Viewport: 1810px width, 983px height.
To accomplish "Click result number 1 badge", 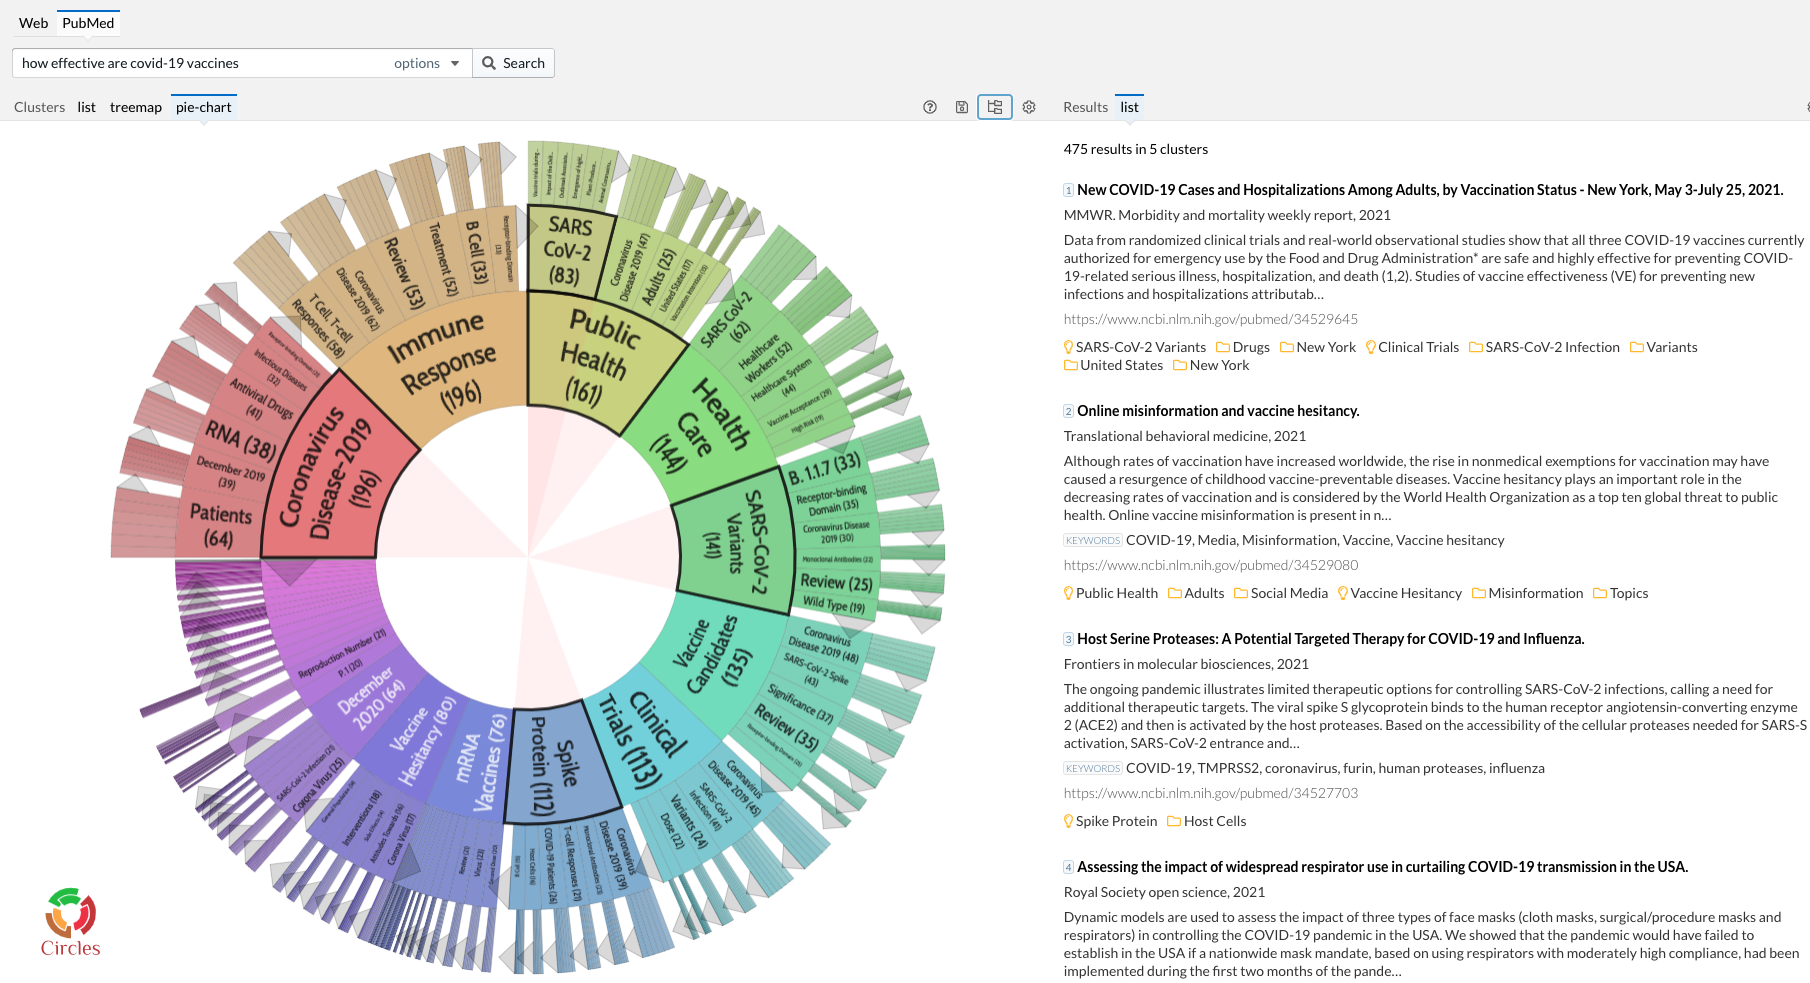I will (x=1068, y=190).
